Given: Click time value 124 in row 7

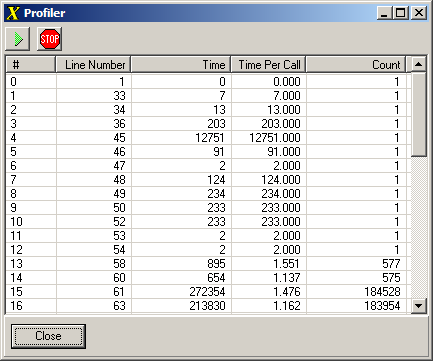Looking at the screenshot, I should (x=216, y=180).
